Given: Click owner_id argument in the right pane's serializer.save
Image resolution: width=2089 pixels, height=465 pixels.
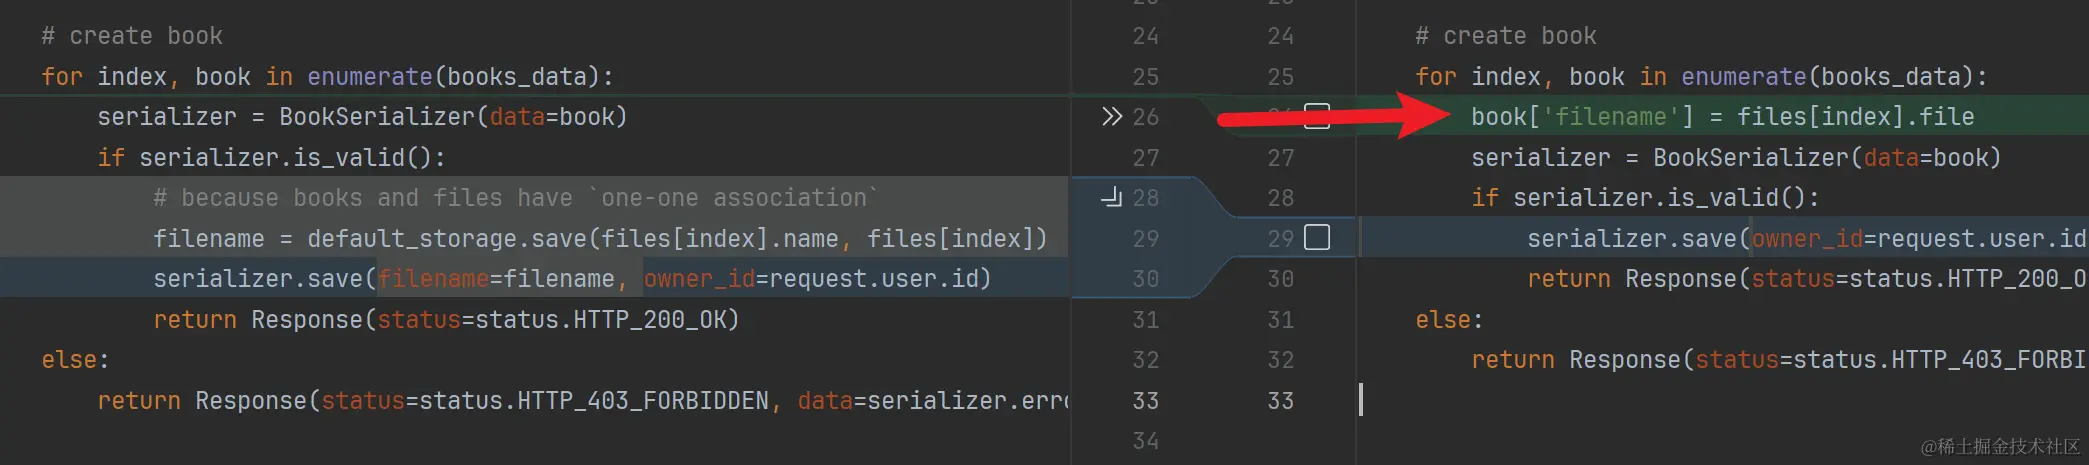Looking at the screenshot, I should [x=1807, y=239].
